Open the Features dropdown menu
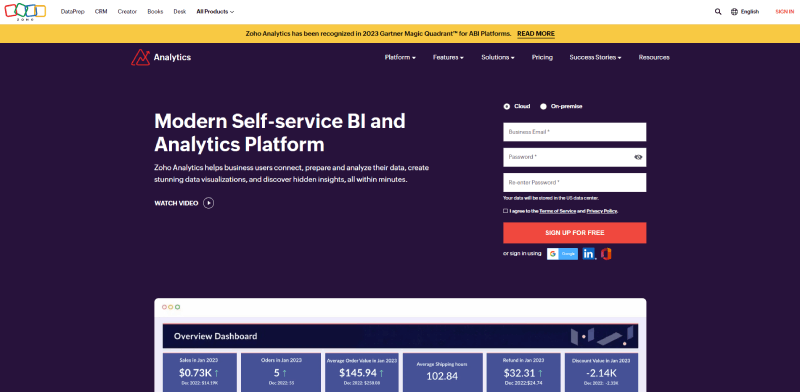The height and width of the screenshot is (392, 800). click(x=448, y=57)
